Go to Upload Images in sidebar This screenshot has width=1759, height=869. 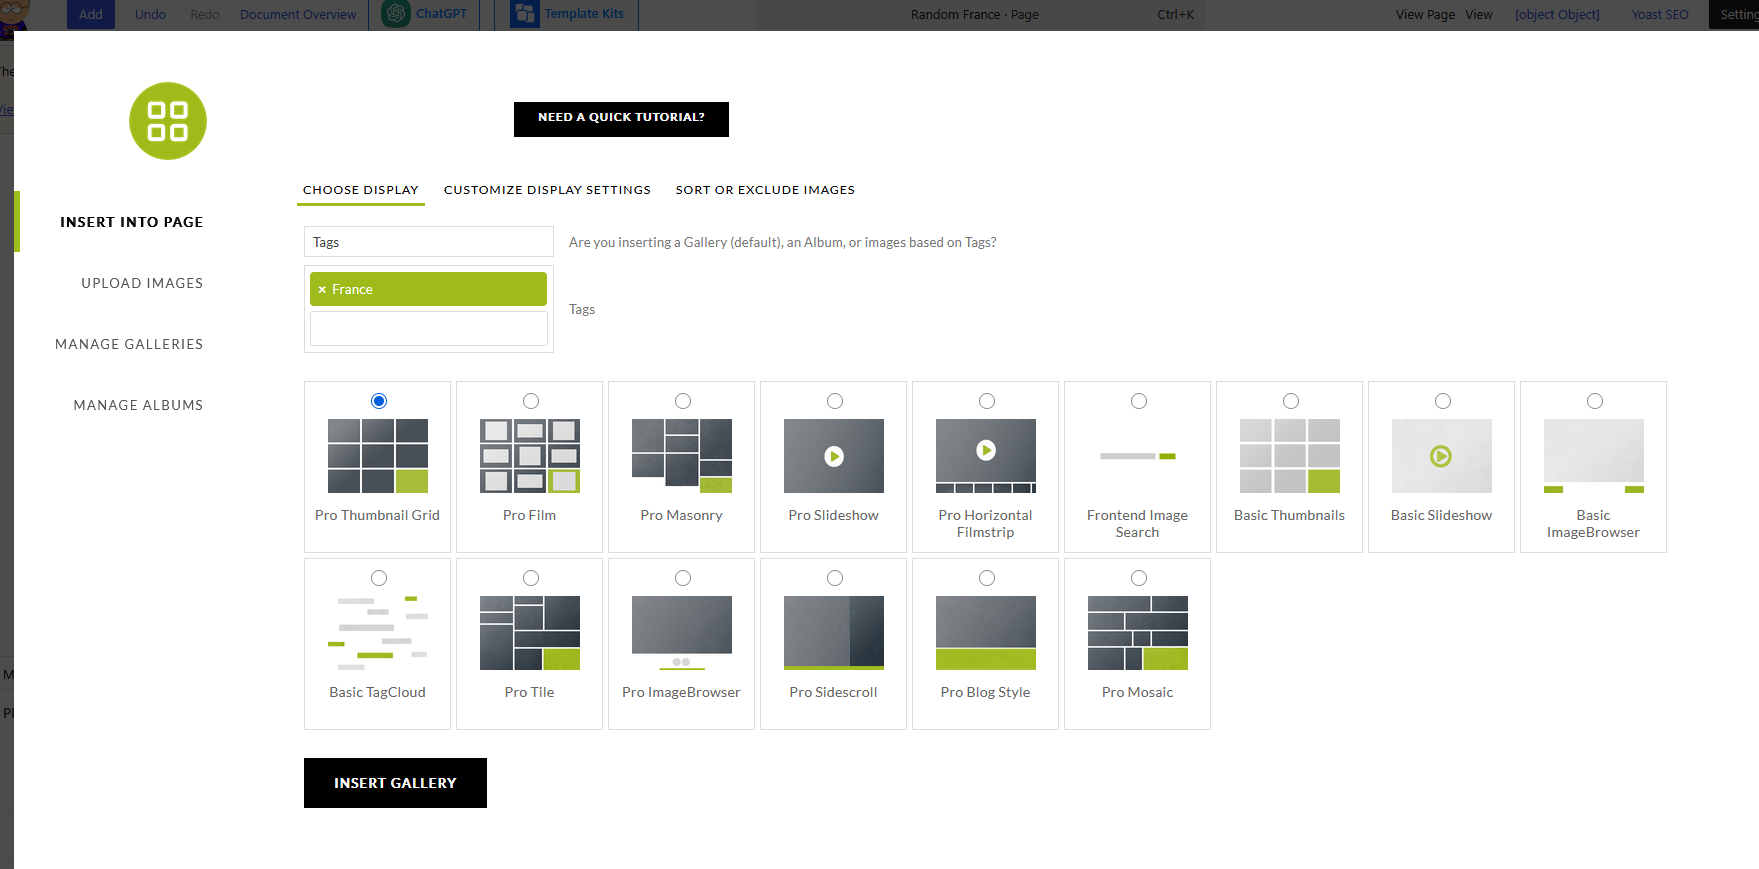[x=142, y=283]
